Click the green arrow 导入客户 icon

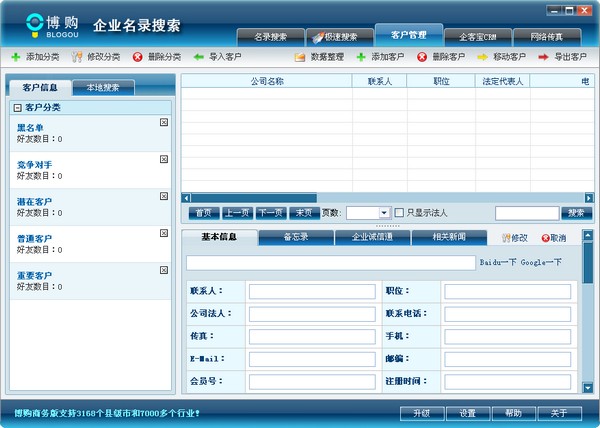[199, 57]
